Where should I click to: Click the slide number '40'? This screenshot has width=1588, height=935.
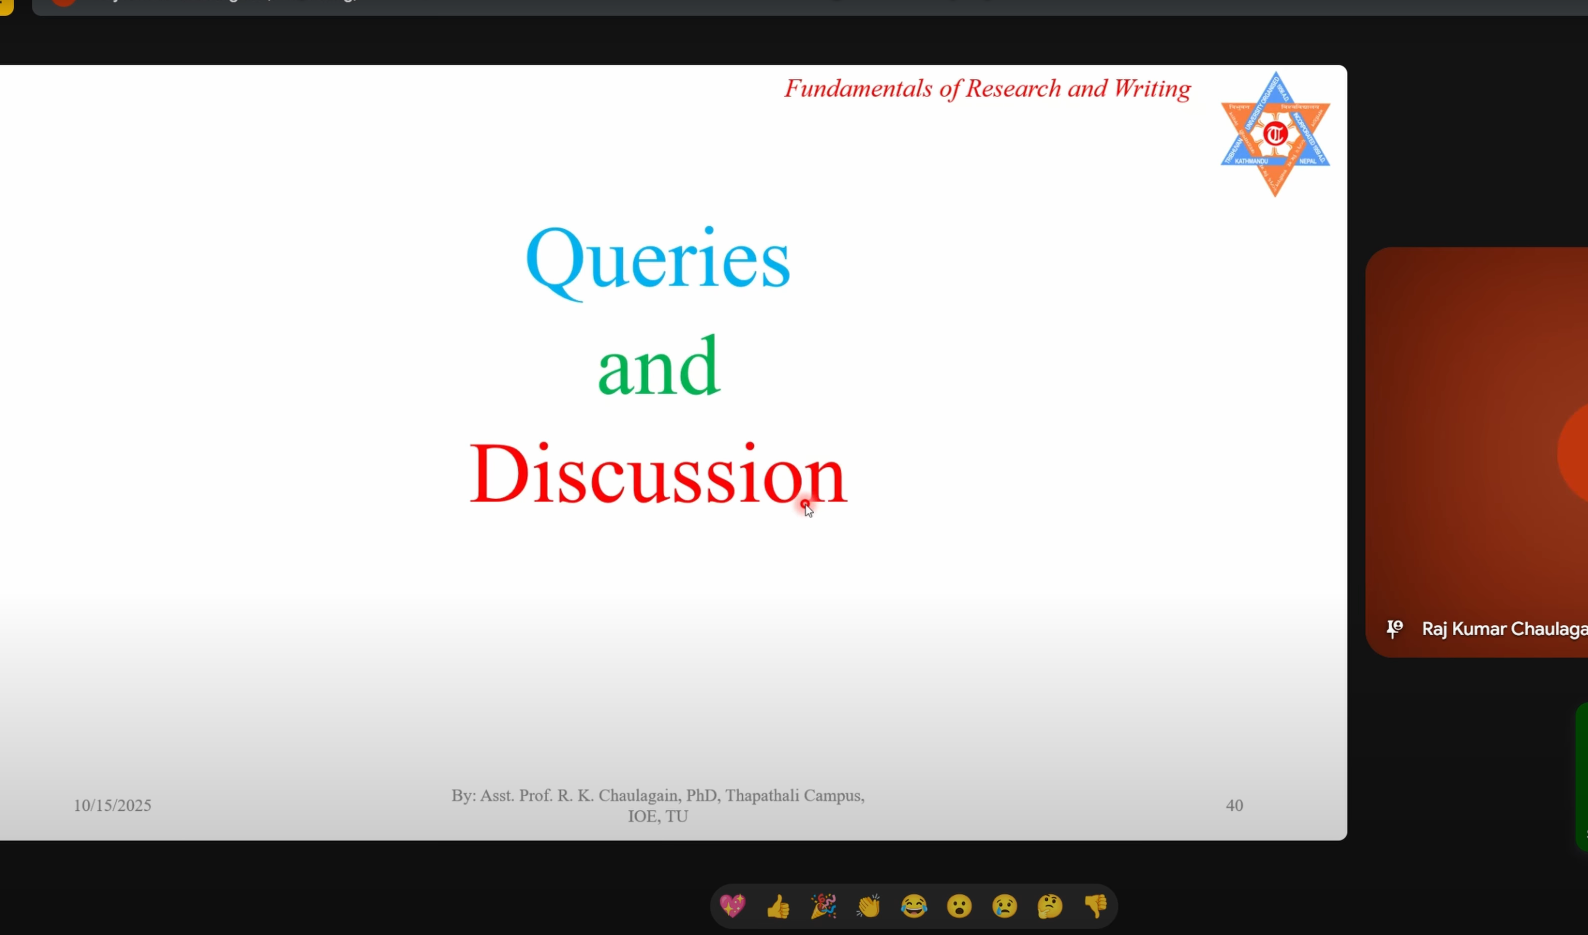[x=1234, y=805]
